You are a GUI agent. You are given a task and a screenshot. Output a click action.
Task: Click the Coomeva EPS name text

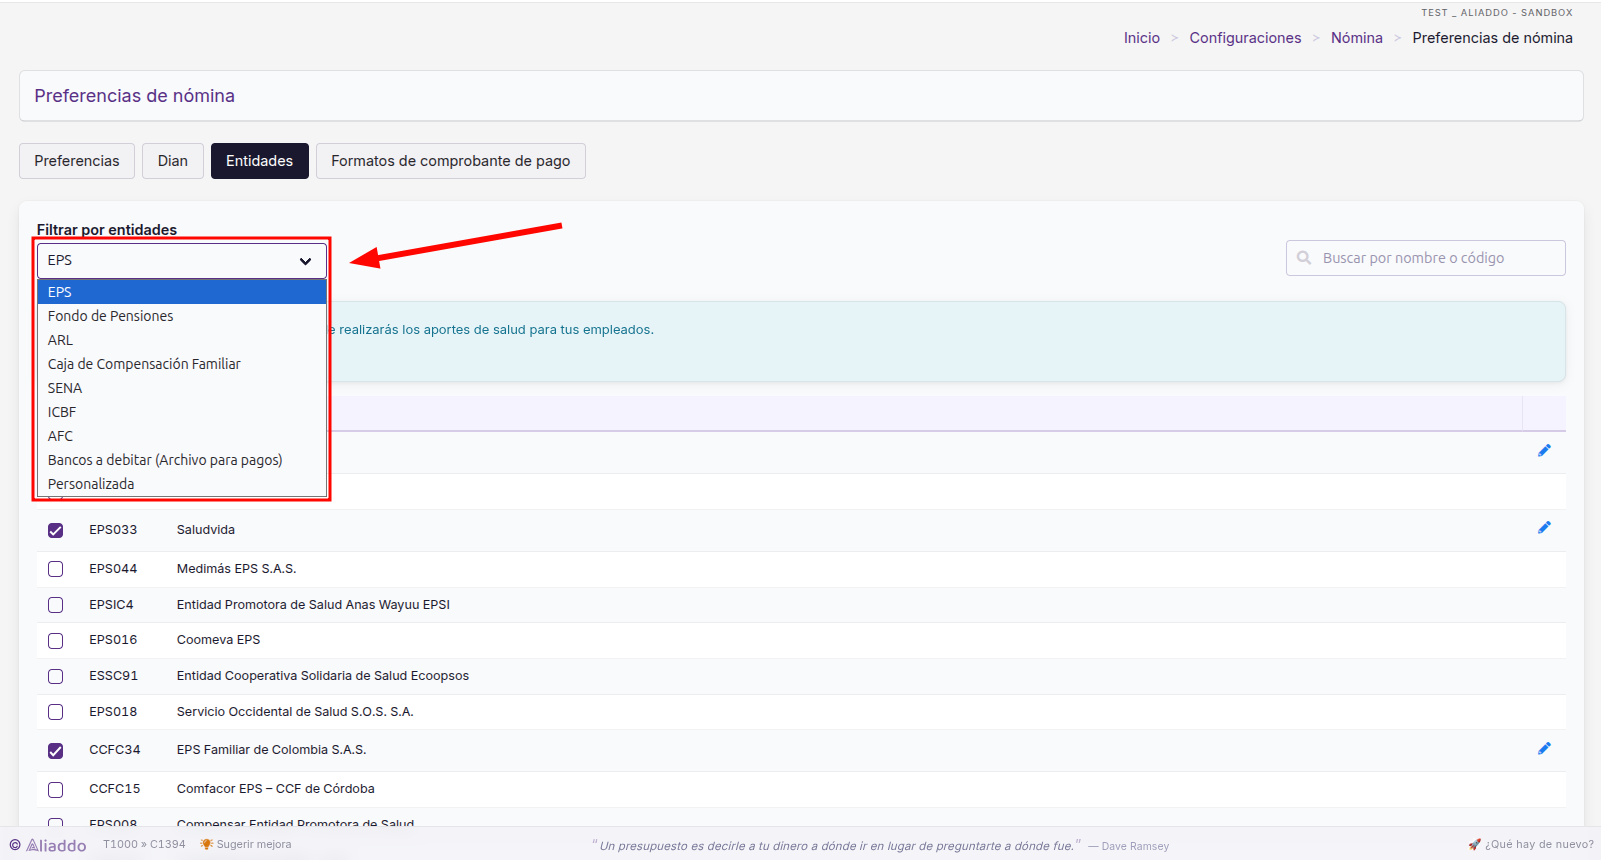click(218, 640)
